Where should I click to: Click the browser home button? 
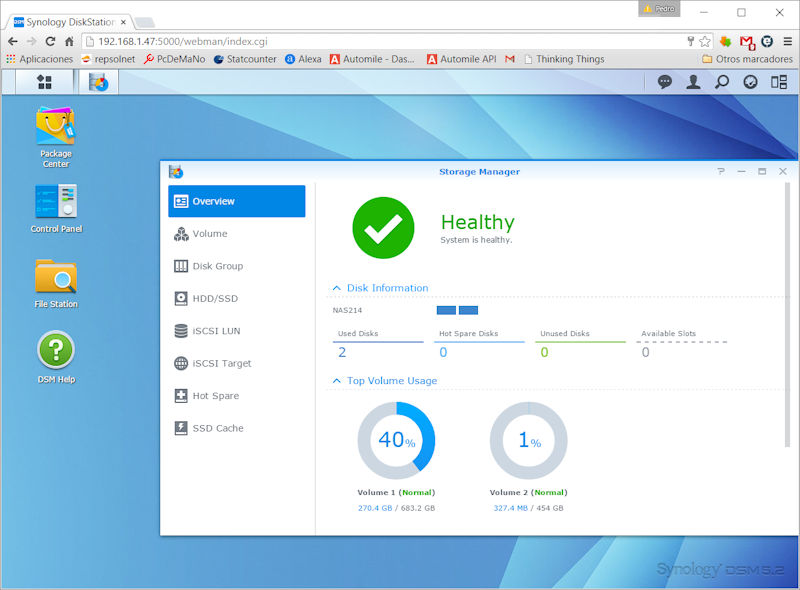[69, 41]
